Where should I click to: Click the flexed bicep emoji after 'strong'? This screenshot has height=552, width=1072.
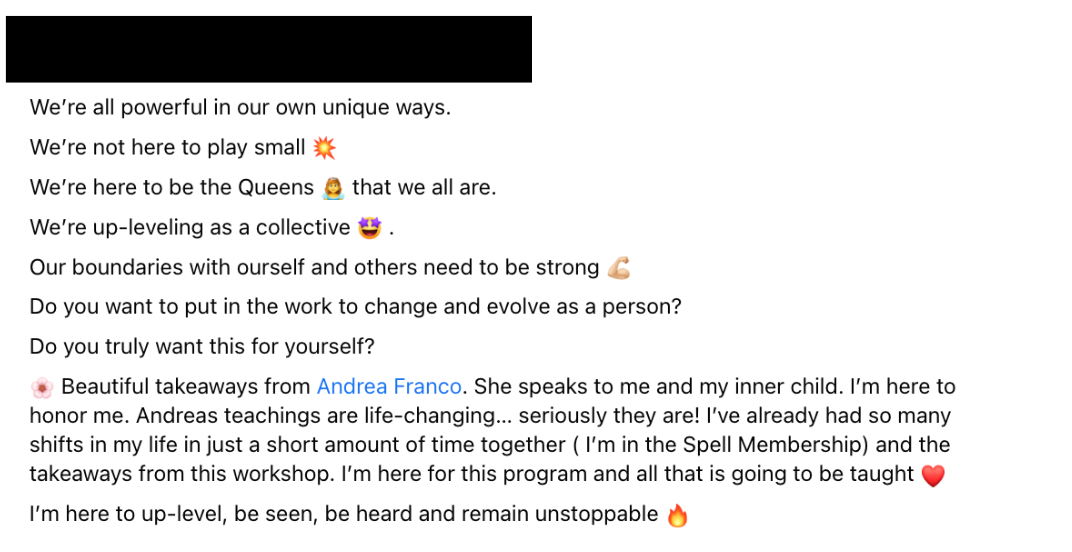click(x=618, y=267)
